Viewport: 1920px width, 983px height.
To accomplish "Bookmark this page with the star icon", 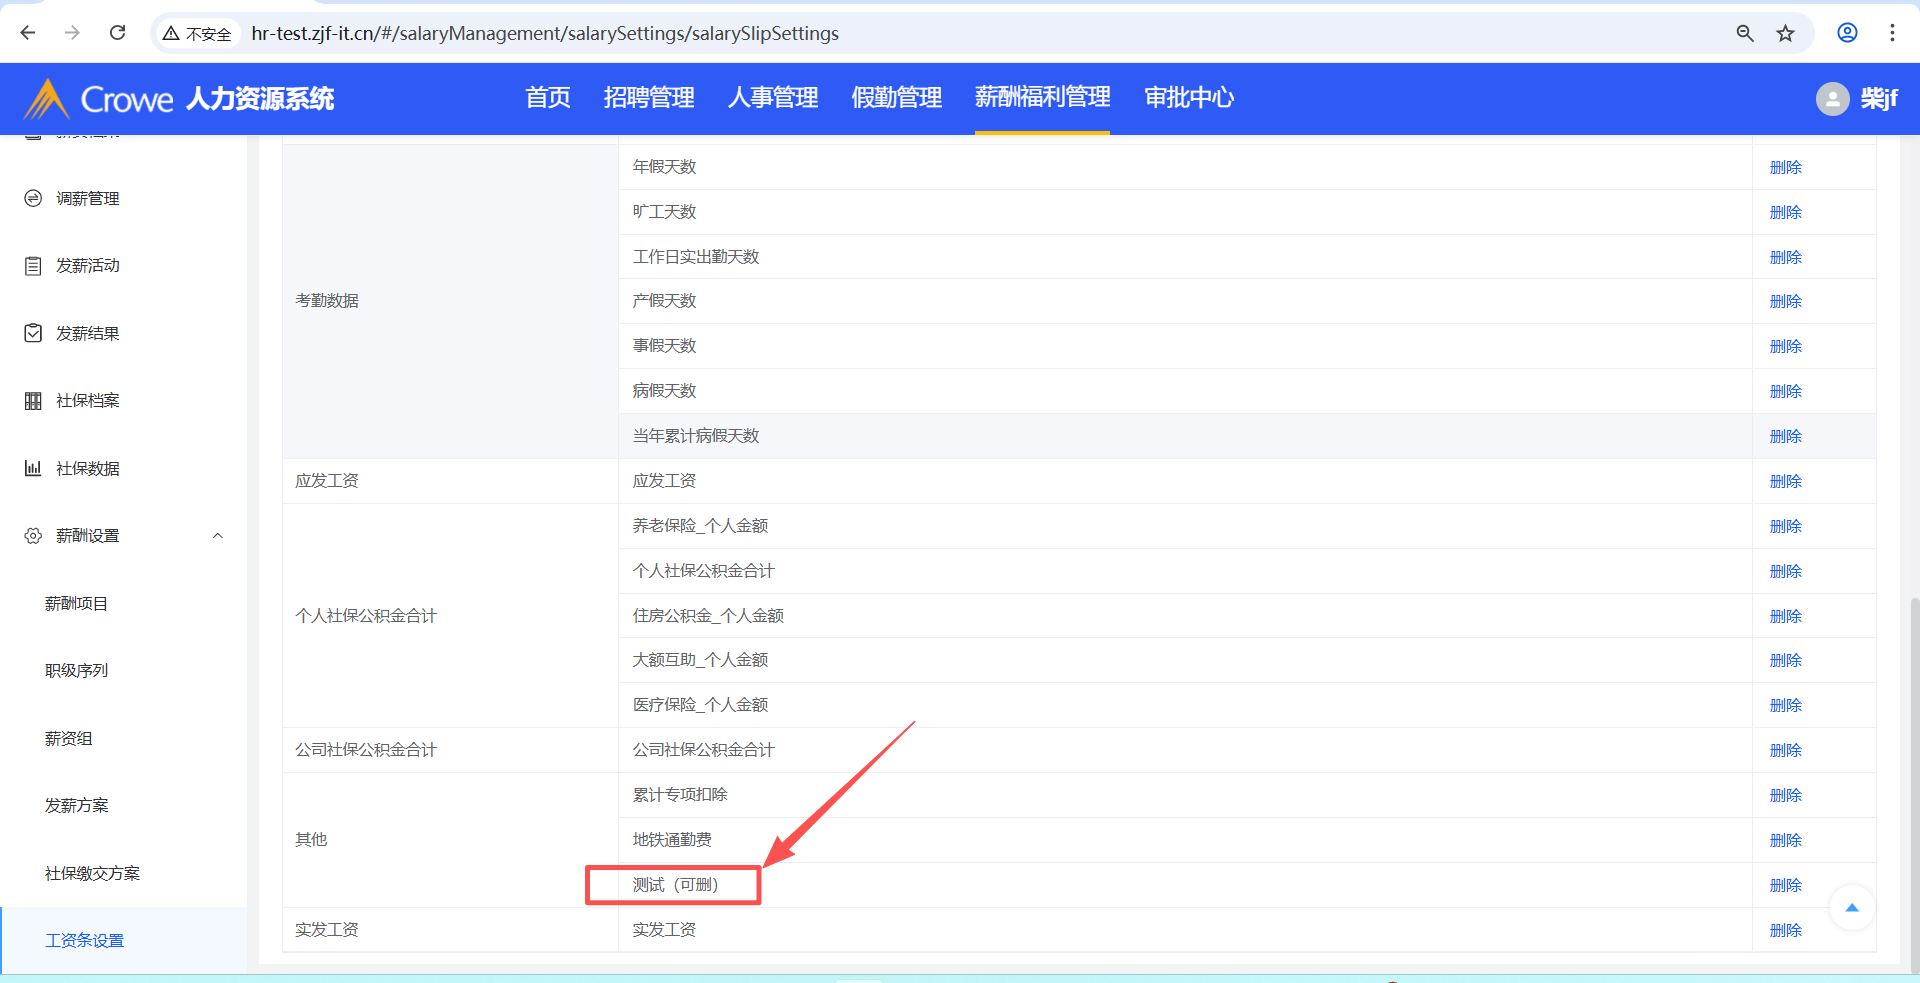I will (1785, 33).
